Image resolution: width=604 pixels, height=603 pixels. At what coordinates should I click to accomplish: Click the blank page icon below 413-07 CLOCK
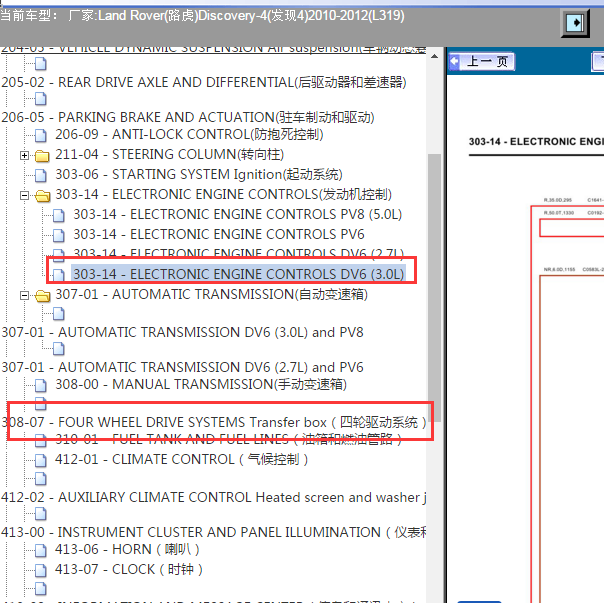click(x=40, y=589)
